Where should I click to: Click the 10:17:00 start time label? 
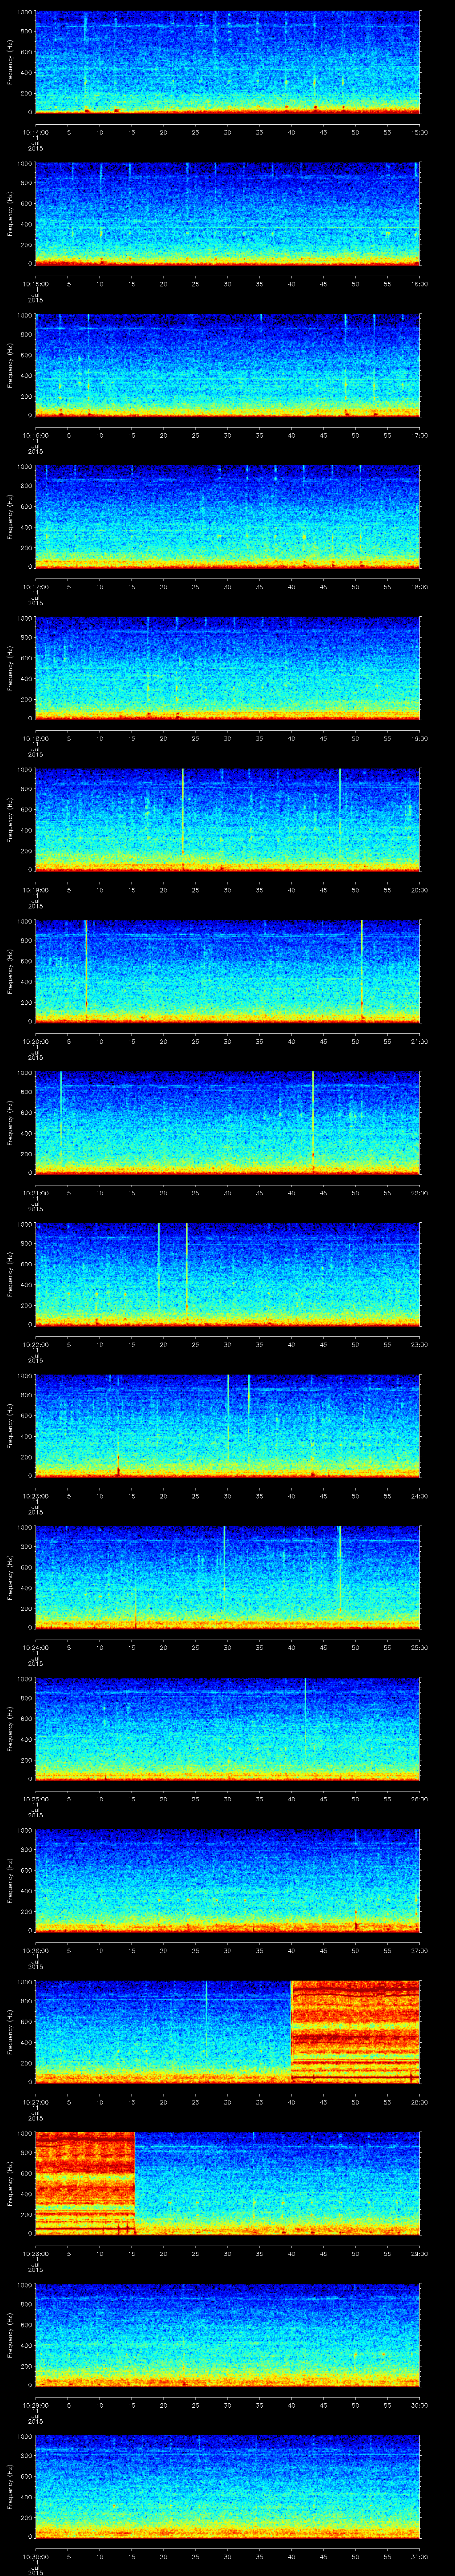(x=35, y=586)
